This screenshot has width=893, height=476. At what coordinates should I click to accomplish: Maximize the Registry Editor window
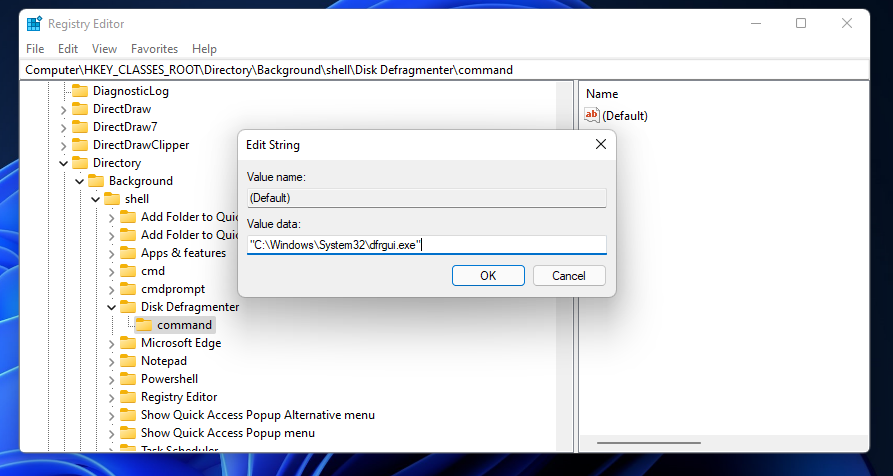point(801,23)
